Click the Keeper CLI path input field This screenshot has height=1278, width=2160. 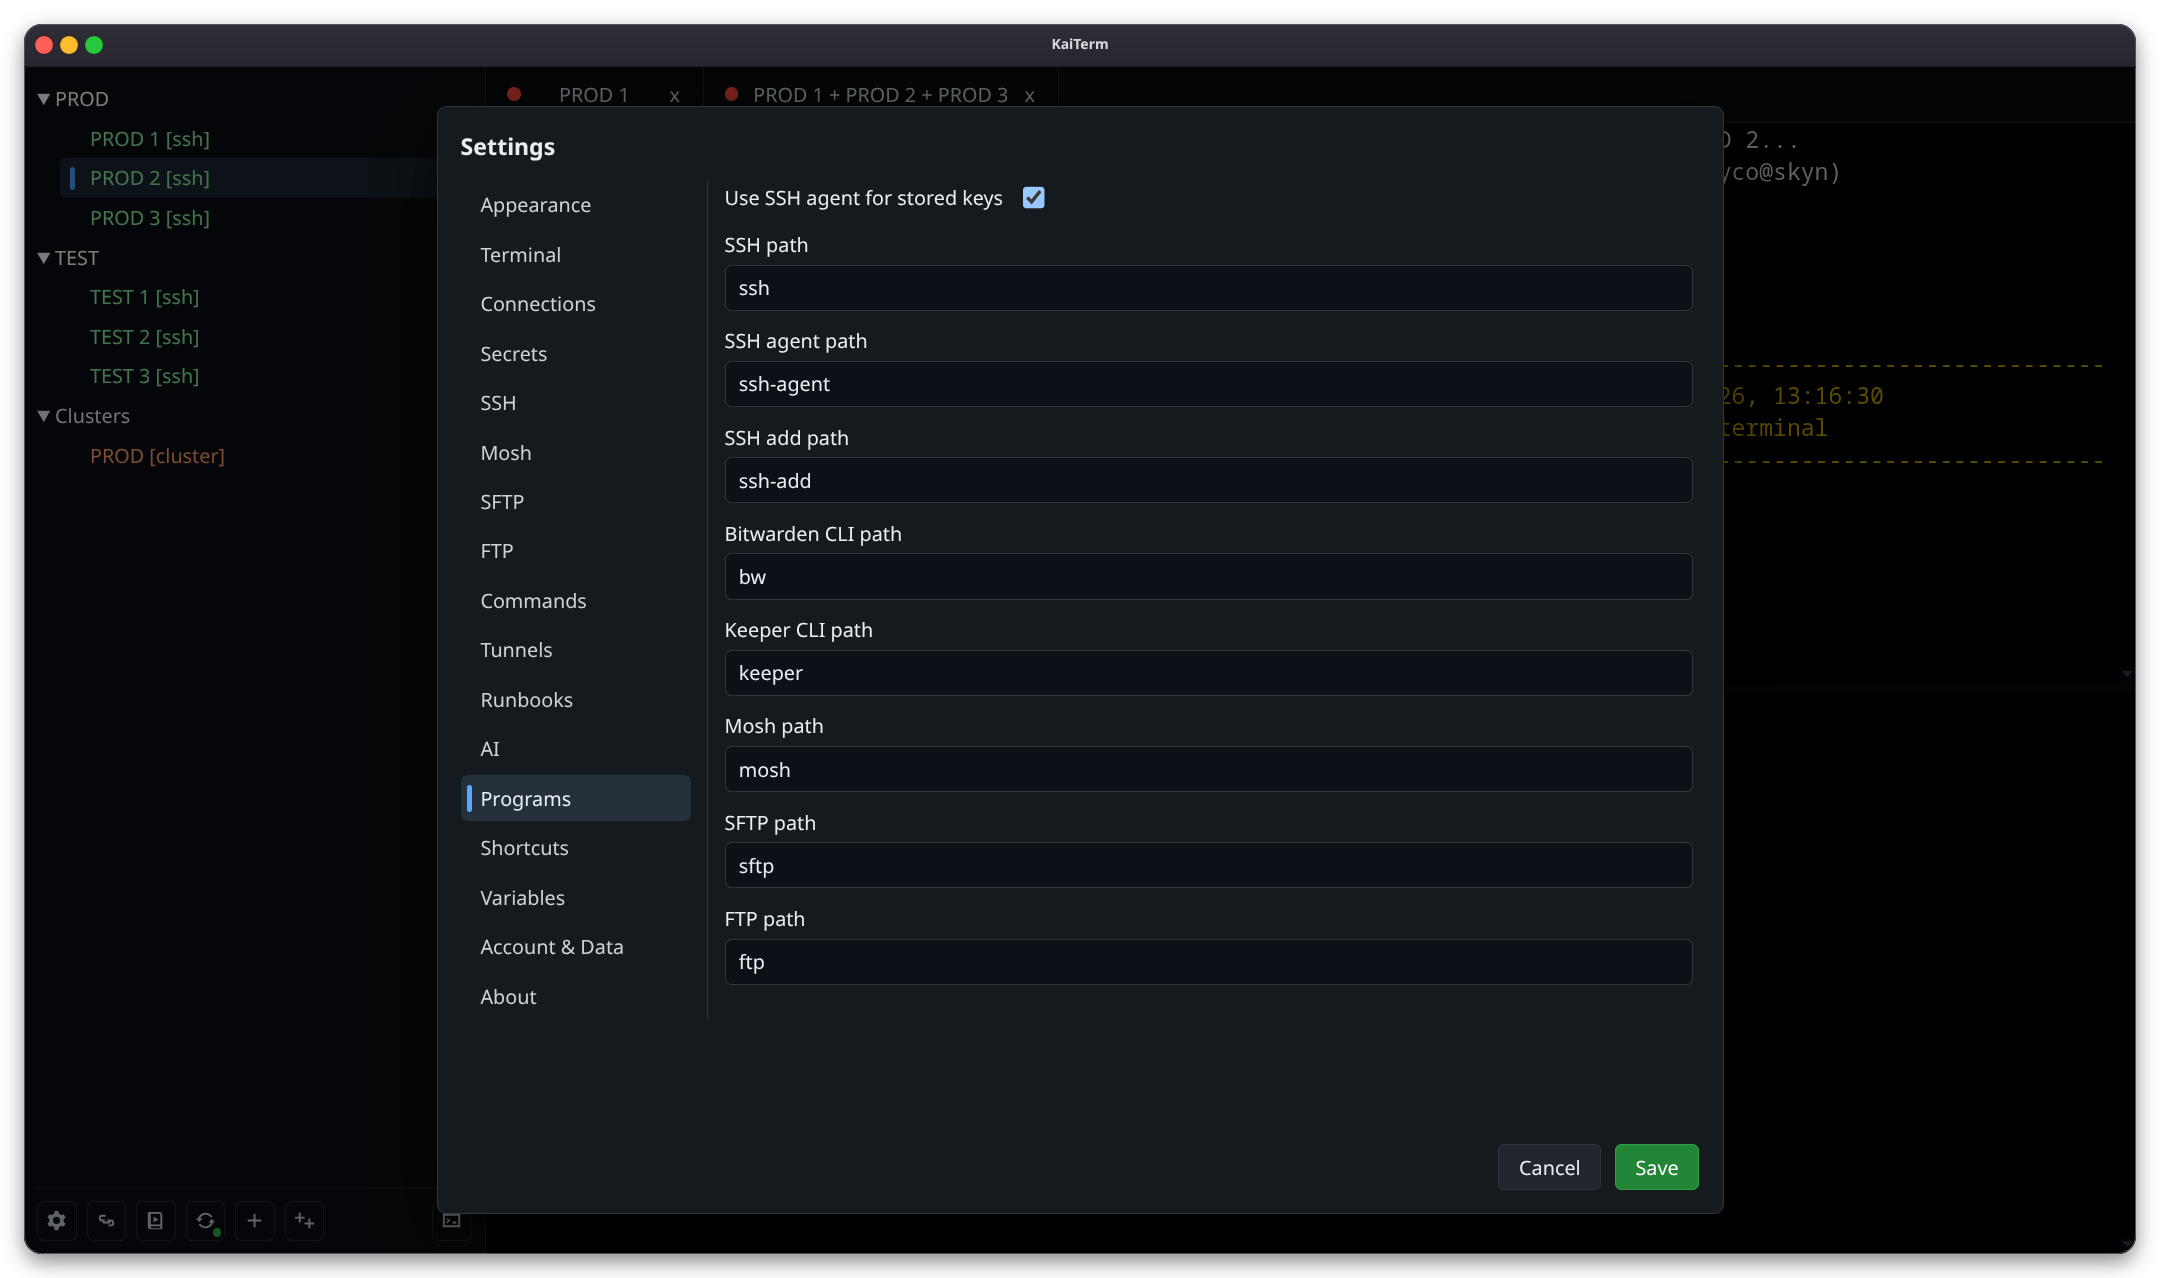tap(1208, 673)
